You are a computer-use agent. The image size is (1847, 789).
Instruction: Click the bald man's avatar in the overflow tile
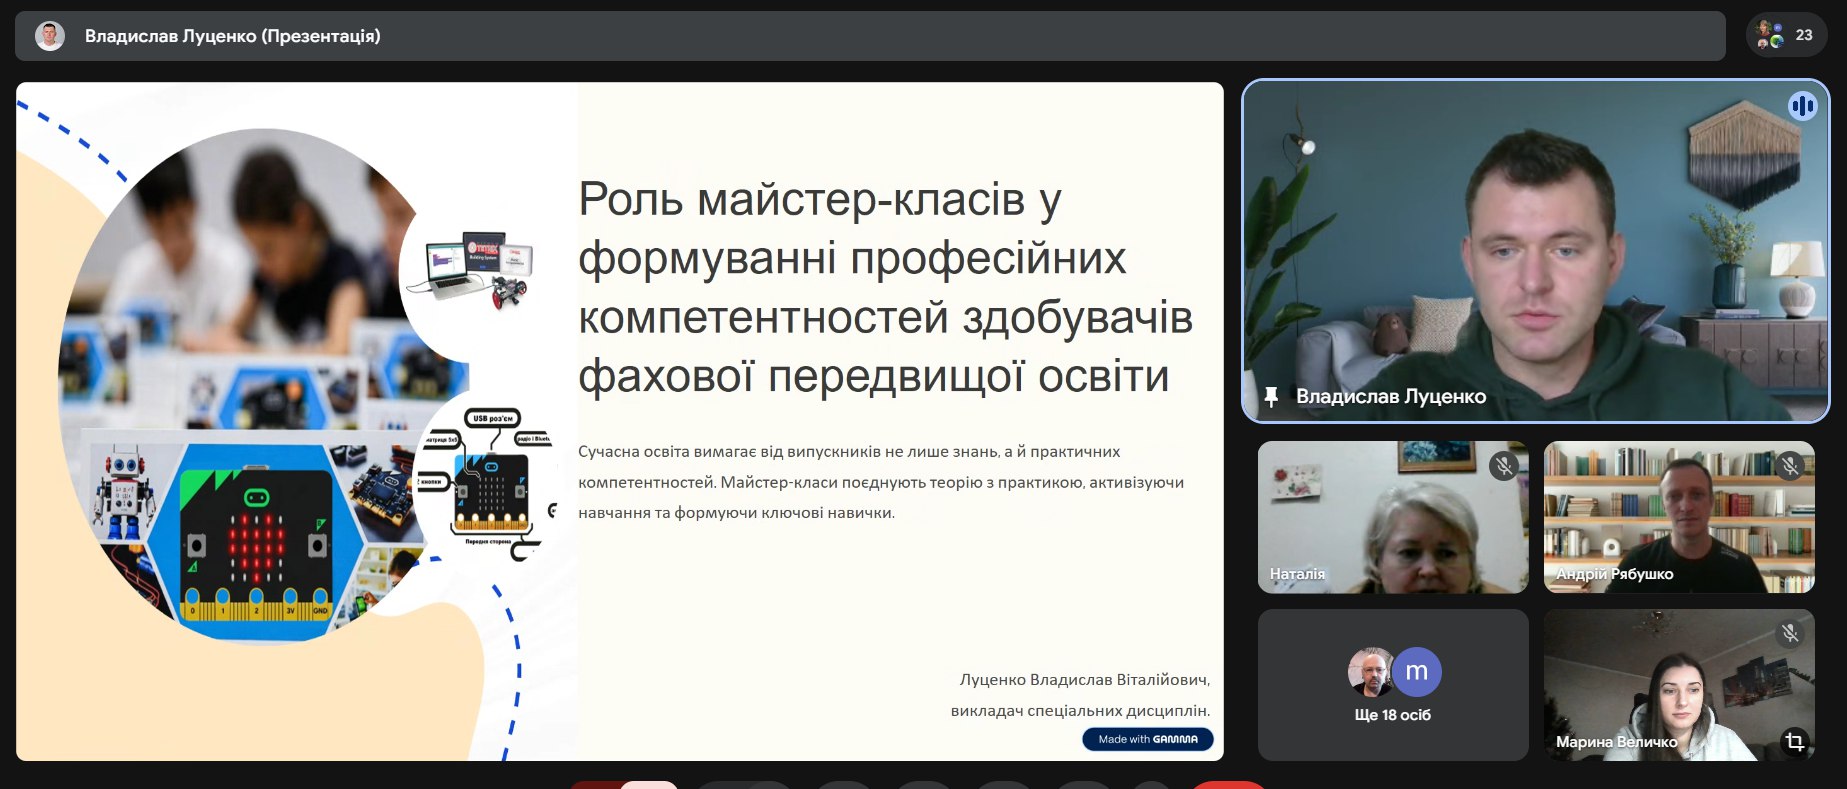click(x=1370, y=672)
